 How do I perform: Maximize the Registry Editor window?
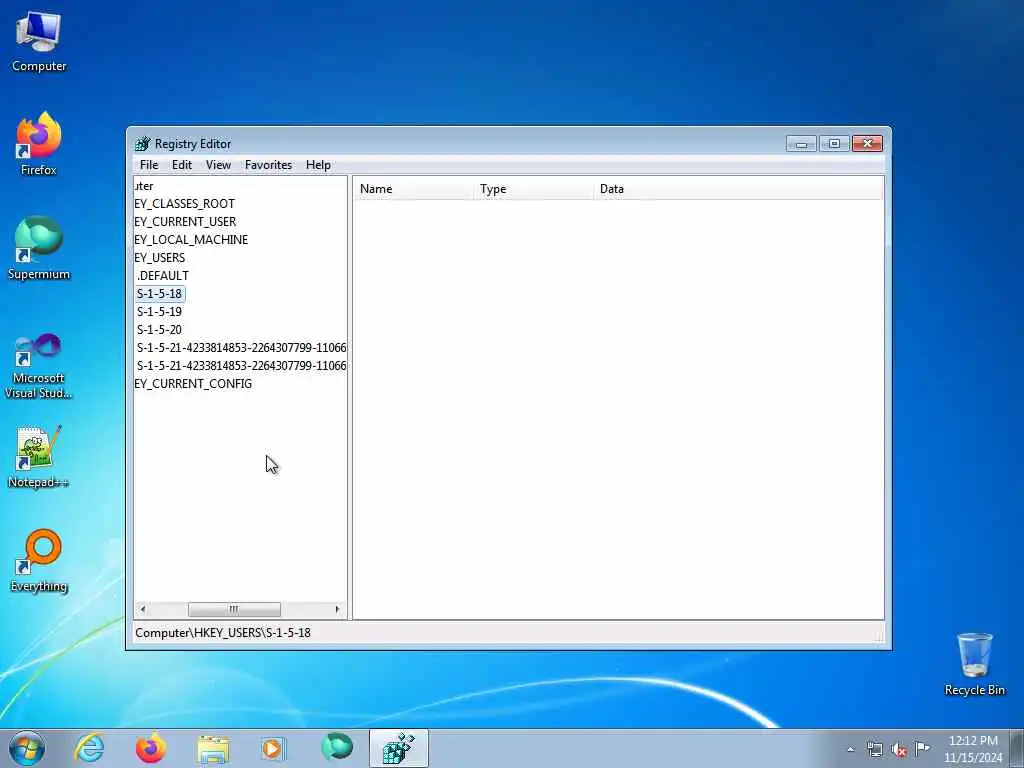click(x=834, y=144)
